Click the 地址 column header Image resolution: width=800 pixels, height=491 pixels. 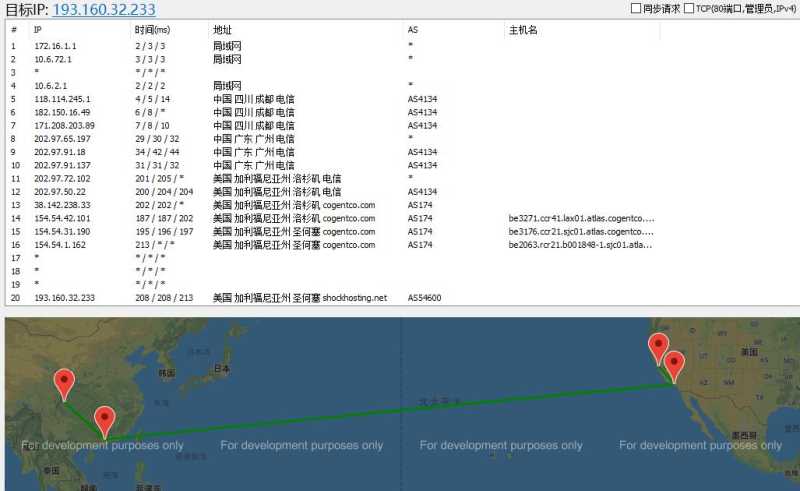[x=222, y=30]
